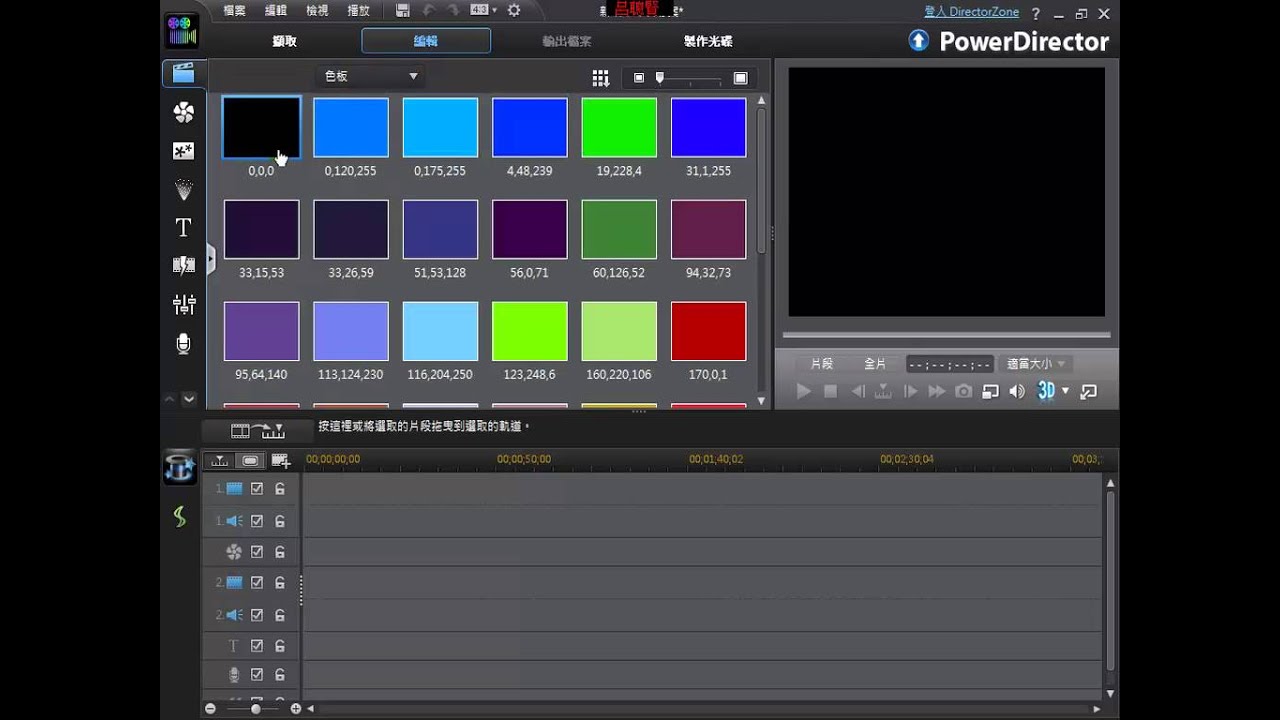Open the 3D mode options arrow
This screenshot has width=1280, height=720.
tap(1066, 391)
